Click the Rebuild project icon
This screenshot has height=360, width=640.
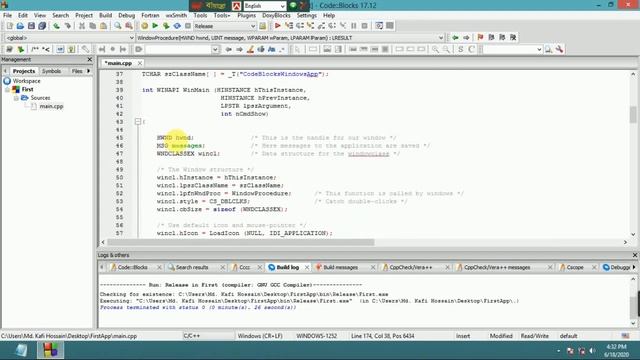click(177, 26)
